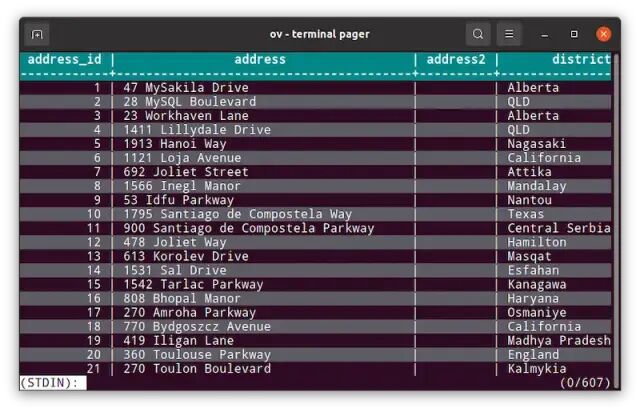Image resolution: width=640 pixels, height=412 pixels.
Task: Select '270 Toulon Boulevard' address
Action: pos(197,369)
